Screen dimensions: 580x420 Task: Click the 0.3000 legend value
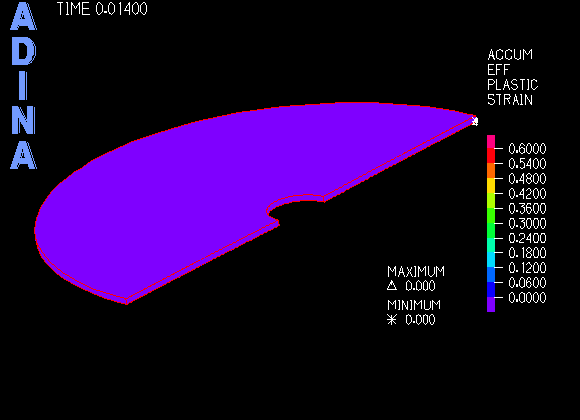pyautogui.click(x=527, y=223)
